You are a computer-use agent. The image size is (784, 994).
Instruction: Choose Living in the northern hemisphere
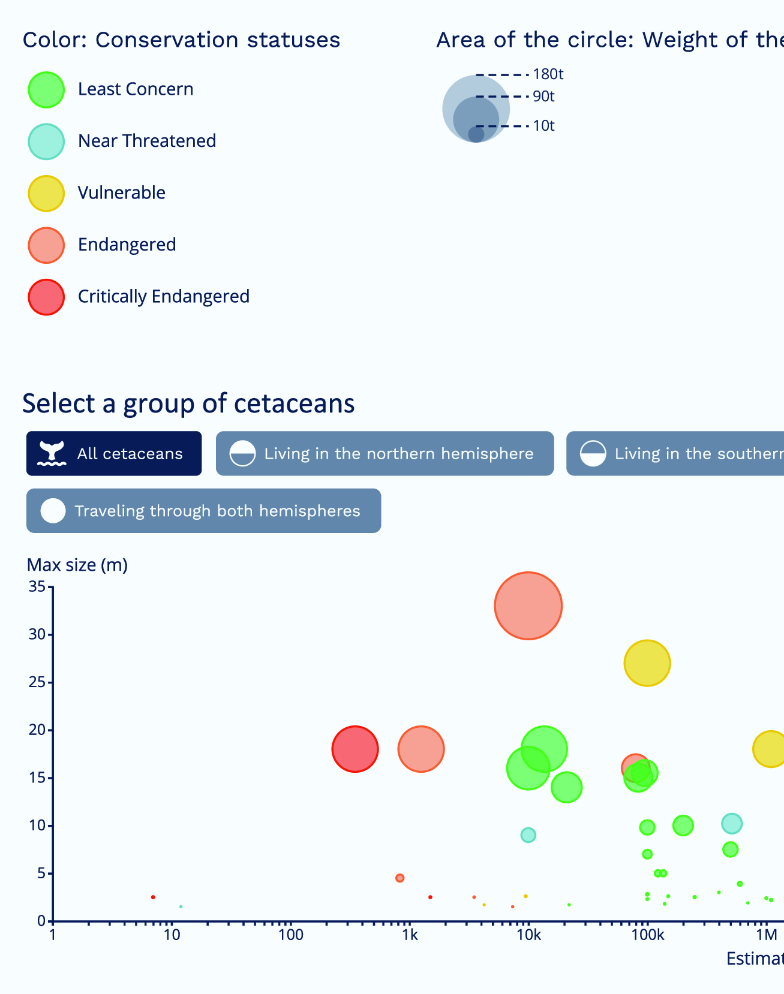tap(385, 453)
